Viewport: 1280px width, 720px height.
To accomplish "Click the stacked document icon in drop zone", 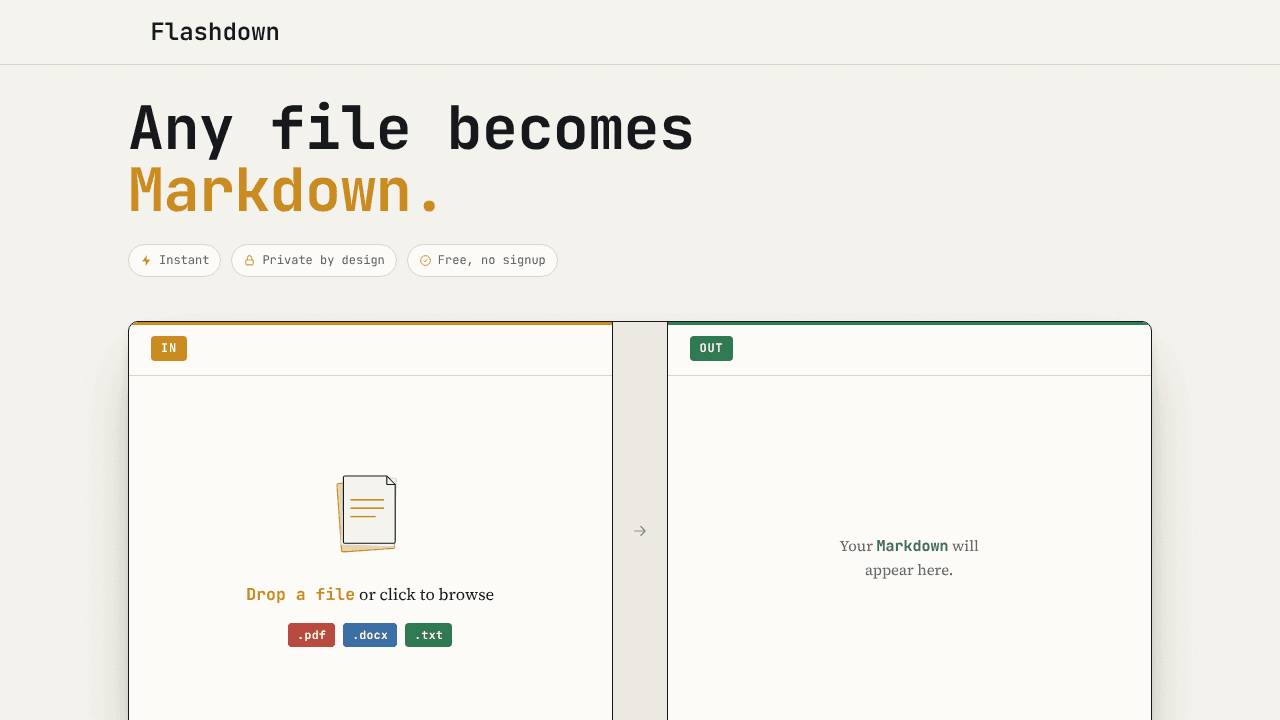I will (367, 513).
